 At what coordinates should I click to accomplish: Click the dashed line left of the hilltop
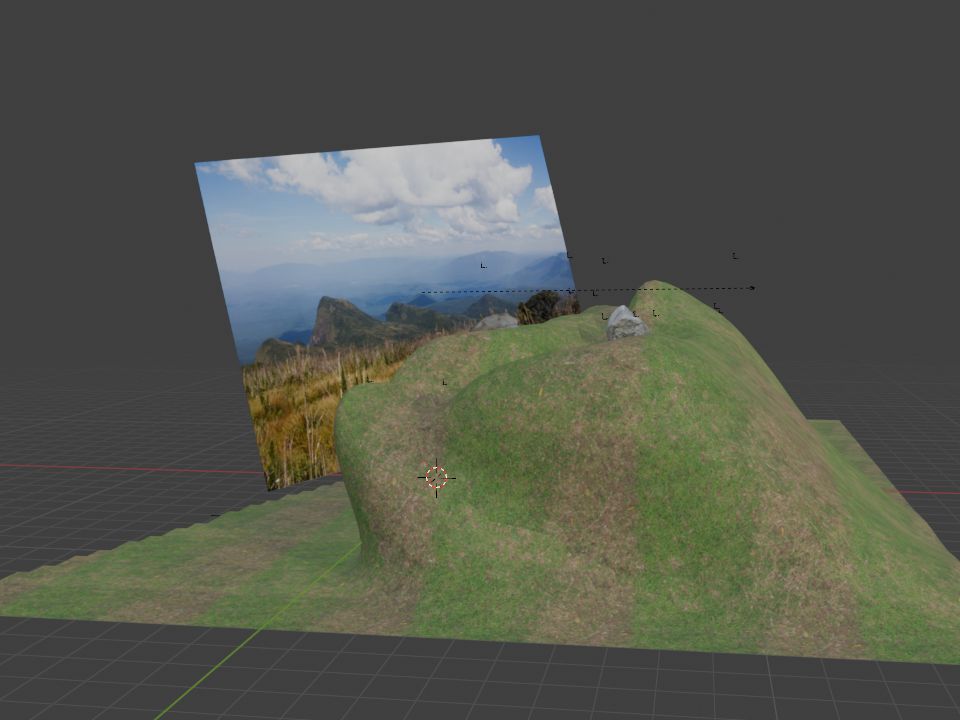500,292
